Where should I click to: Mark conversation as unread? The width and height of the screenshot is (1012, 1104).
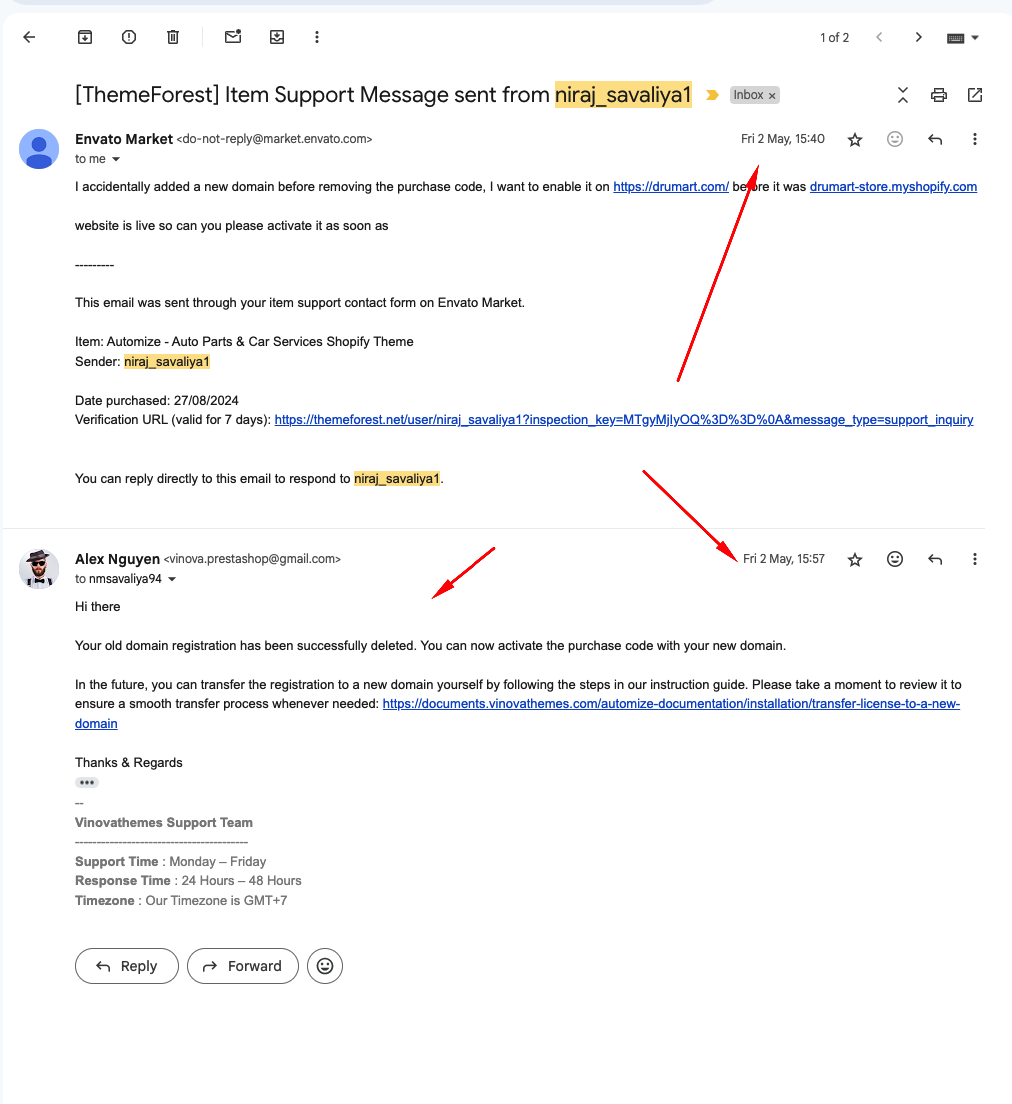click(x=233, y=37)
